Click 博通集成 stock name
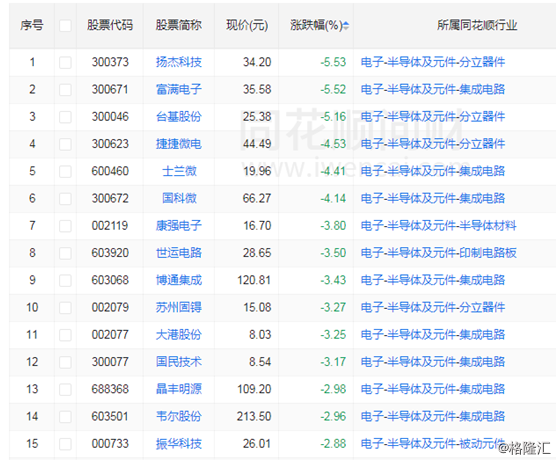This screenshot has height=462, width=558. [179, 280]
